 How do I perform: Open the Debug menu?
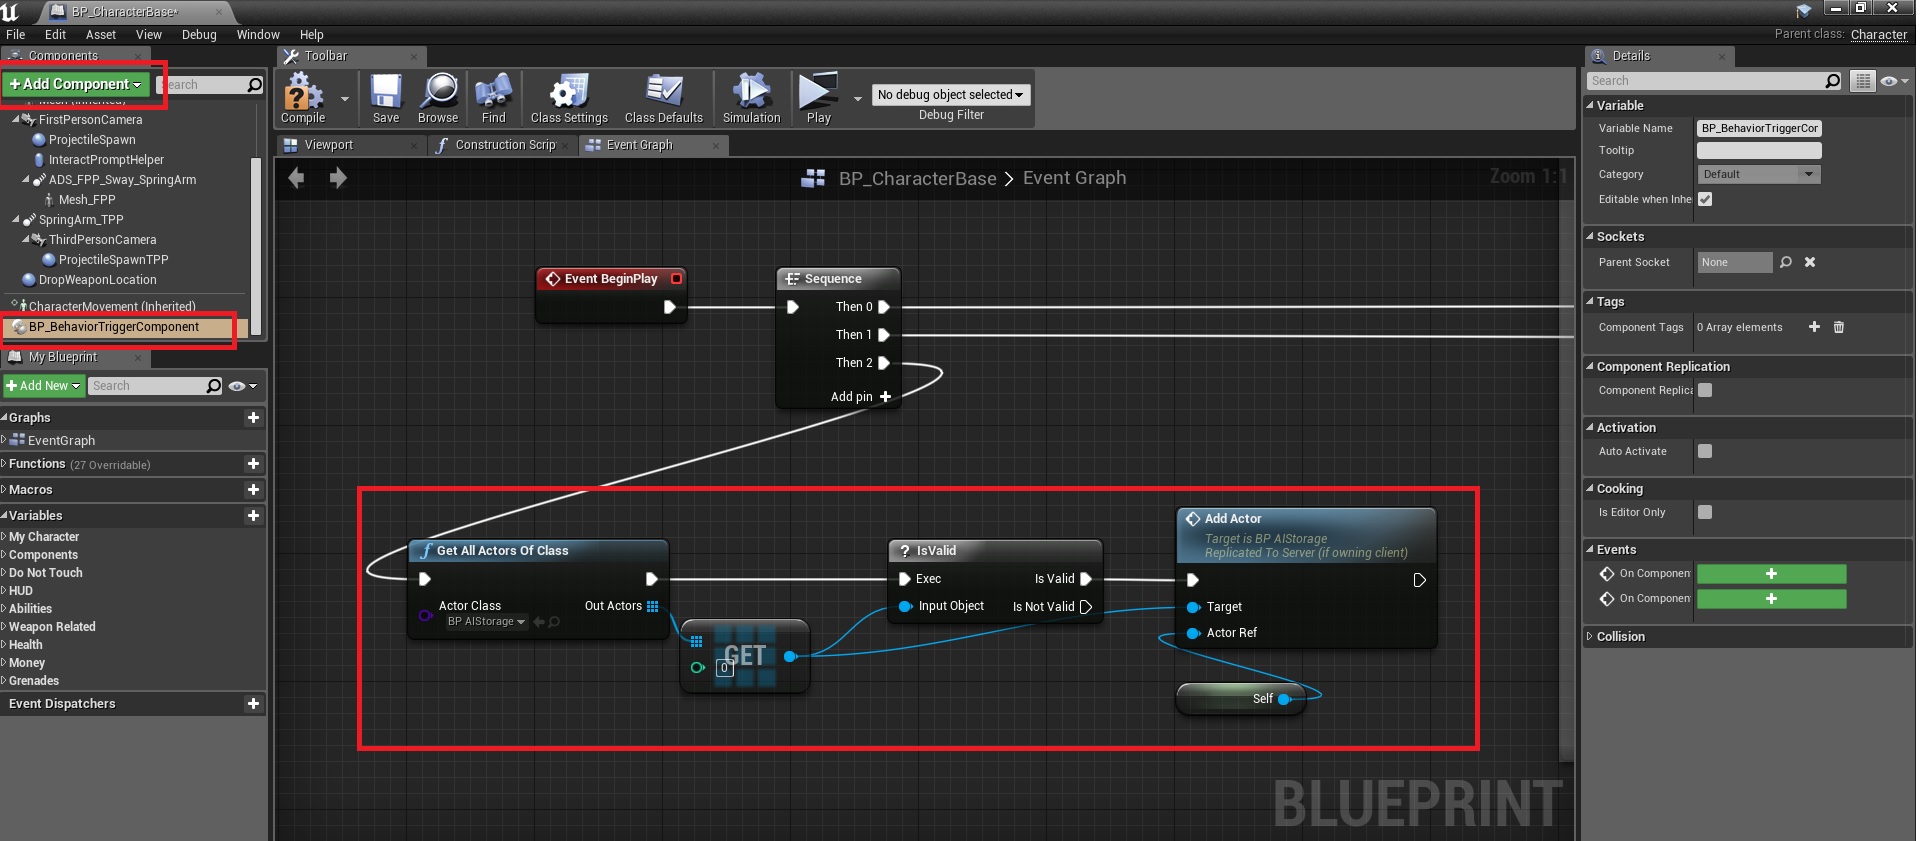199,35
